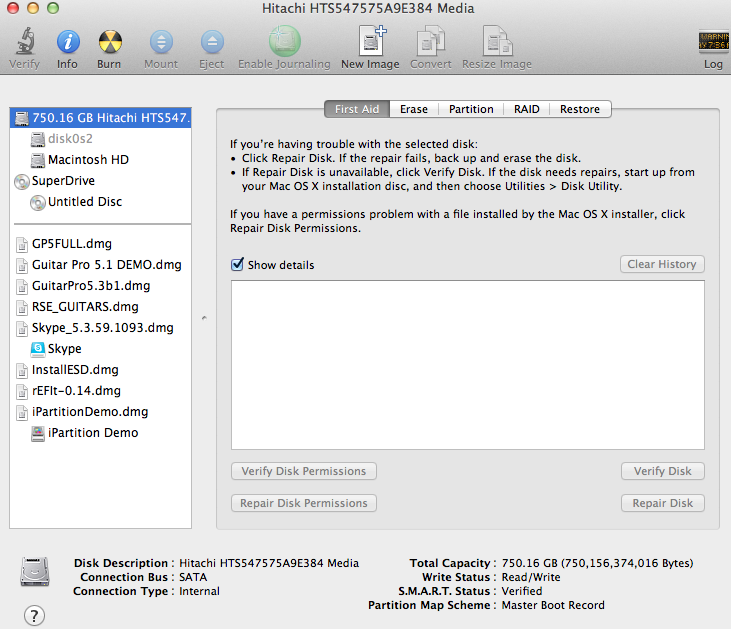Image resolution: width=731 pixels, height=629 pixels.
Task: Click the 'Read/Write' write status value
Action: (x=531, y=577)
